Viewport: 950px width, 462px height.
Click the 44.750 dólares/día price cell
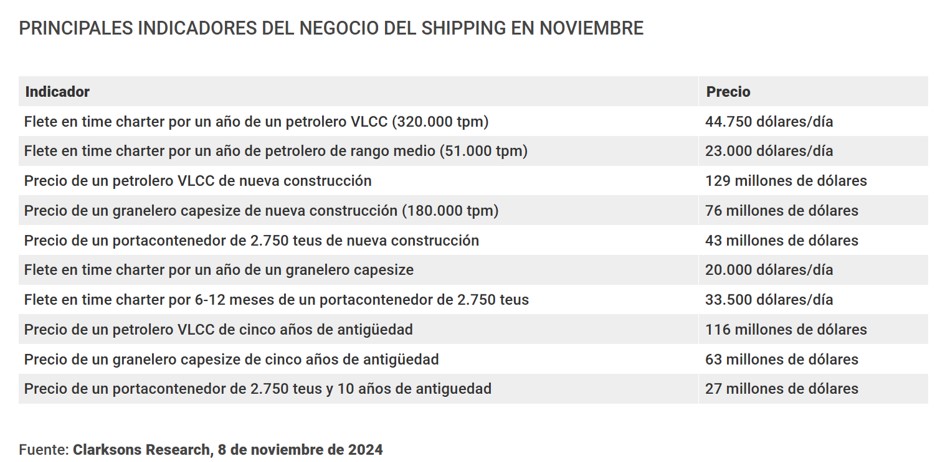(x=770, y=122)
